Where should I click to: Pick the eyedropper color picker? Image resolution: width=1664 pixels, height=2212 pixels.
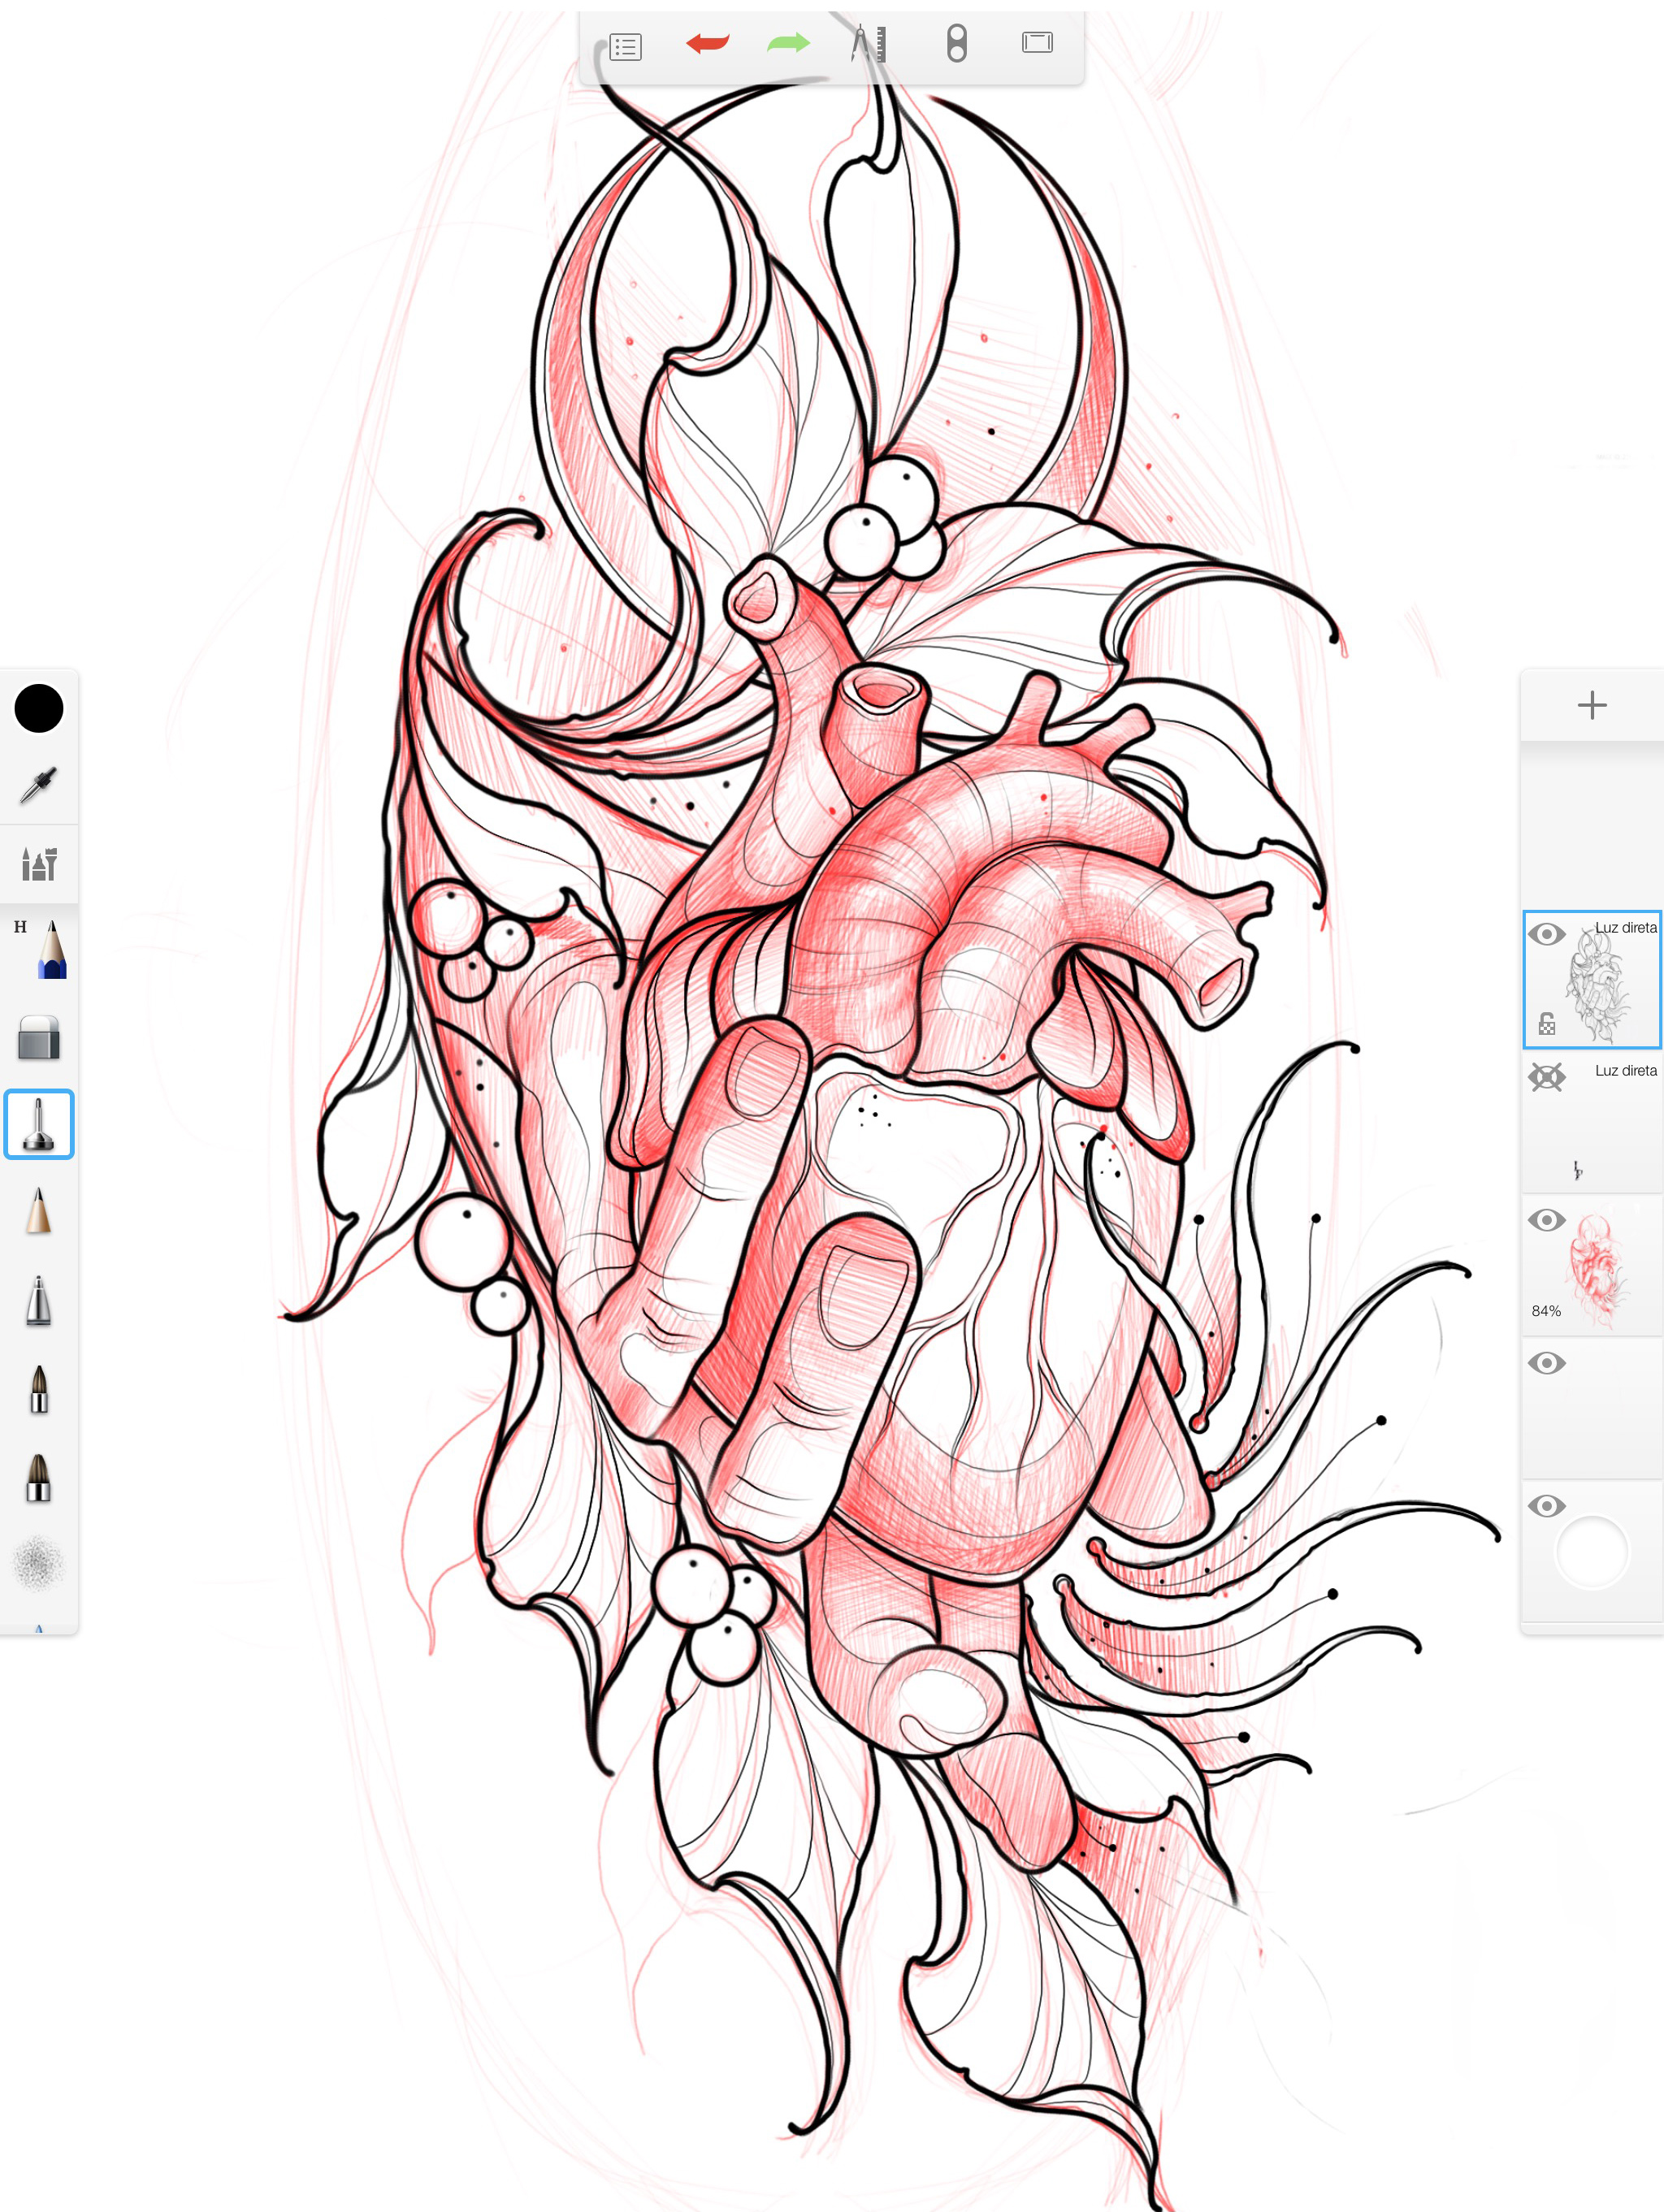pyautogui.click(x=38, y=786)
